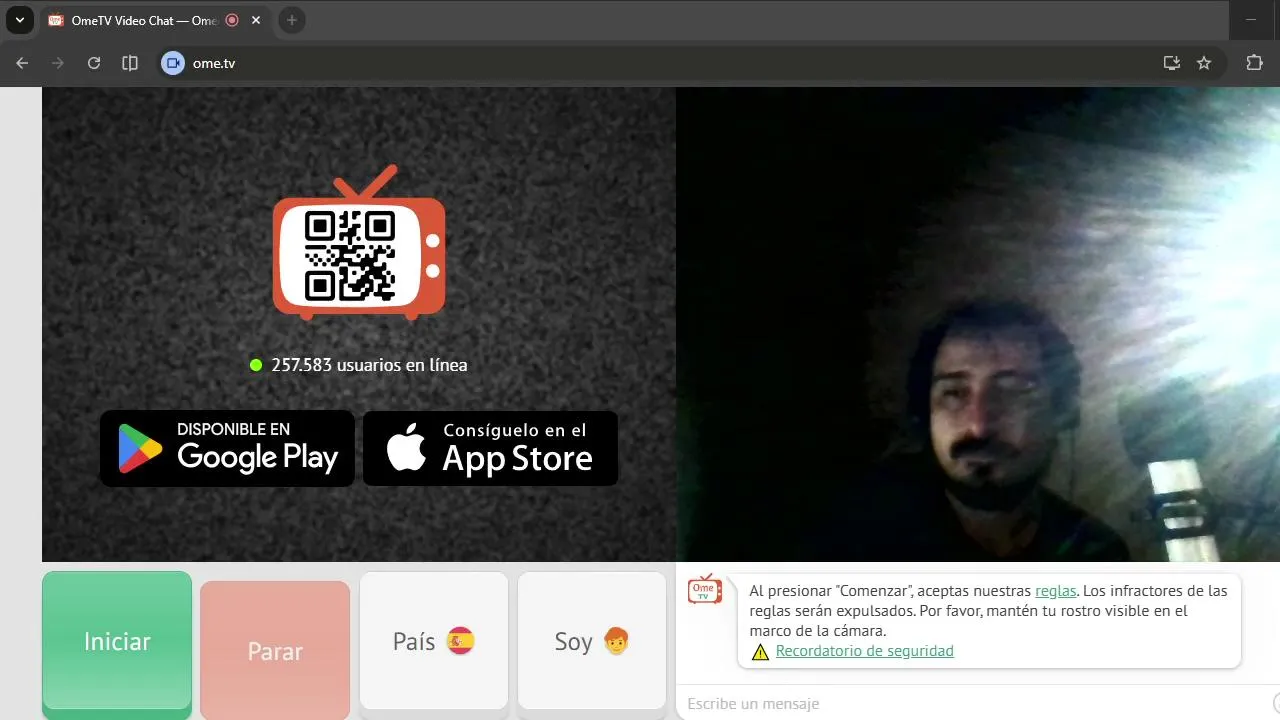Viewport: 1280px width, 720px height.
Task: Open the App Store download badge
Action: [x=490, y=448]
